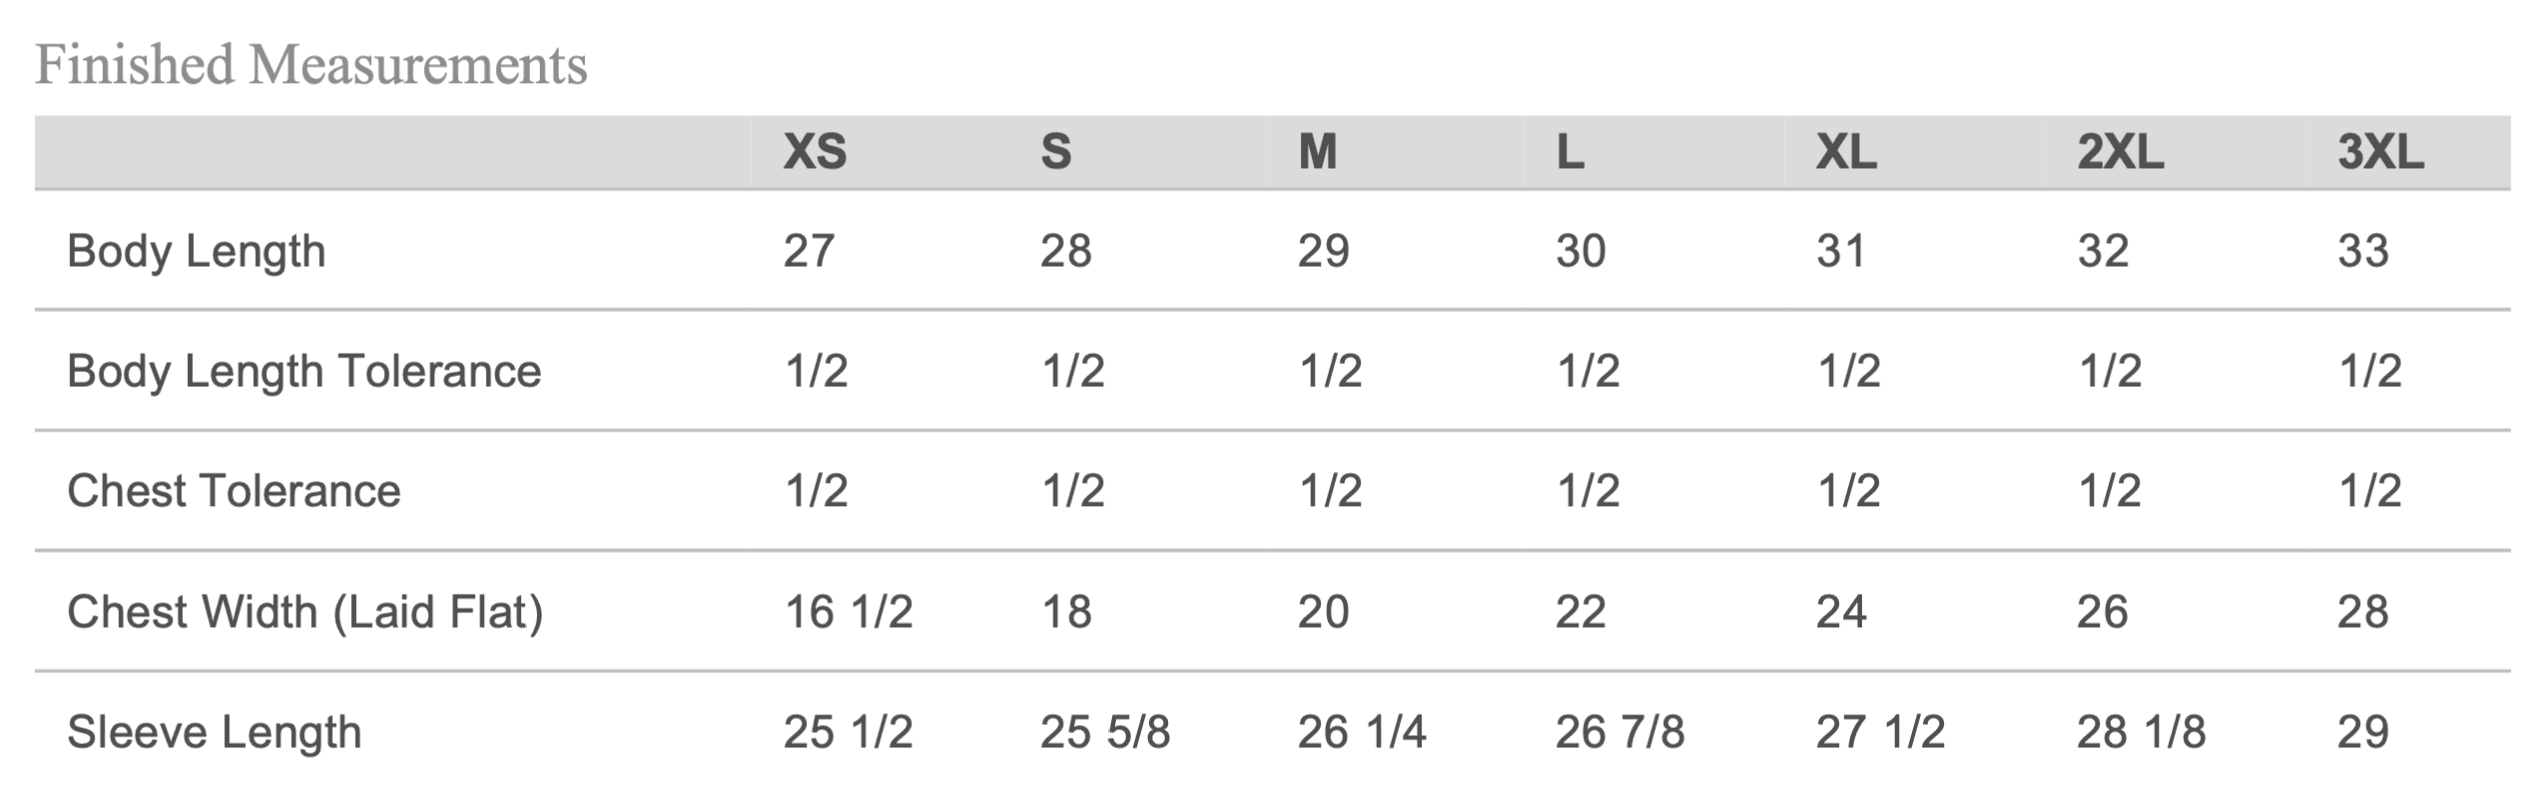Click the XL chest width value 24

pos(1841,612)
